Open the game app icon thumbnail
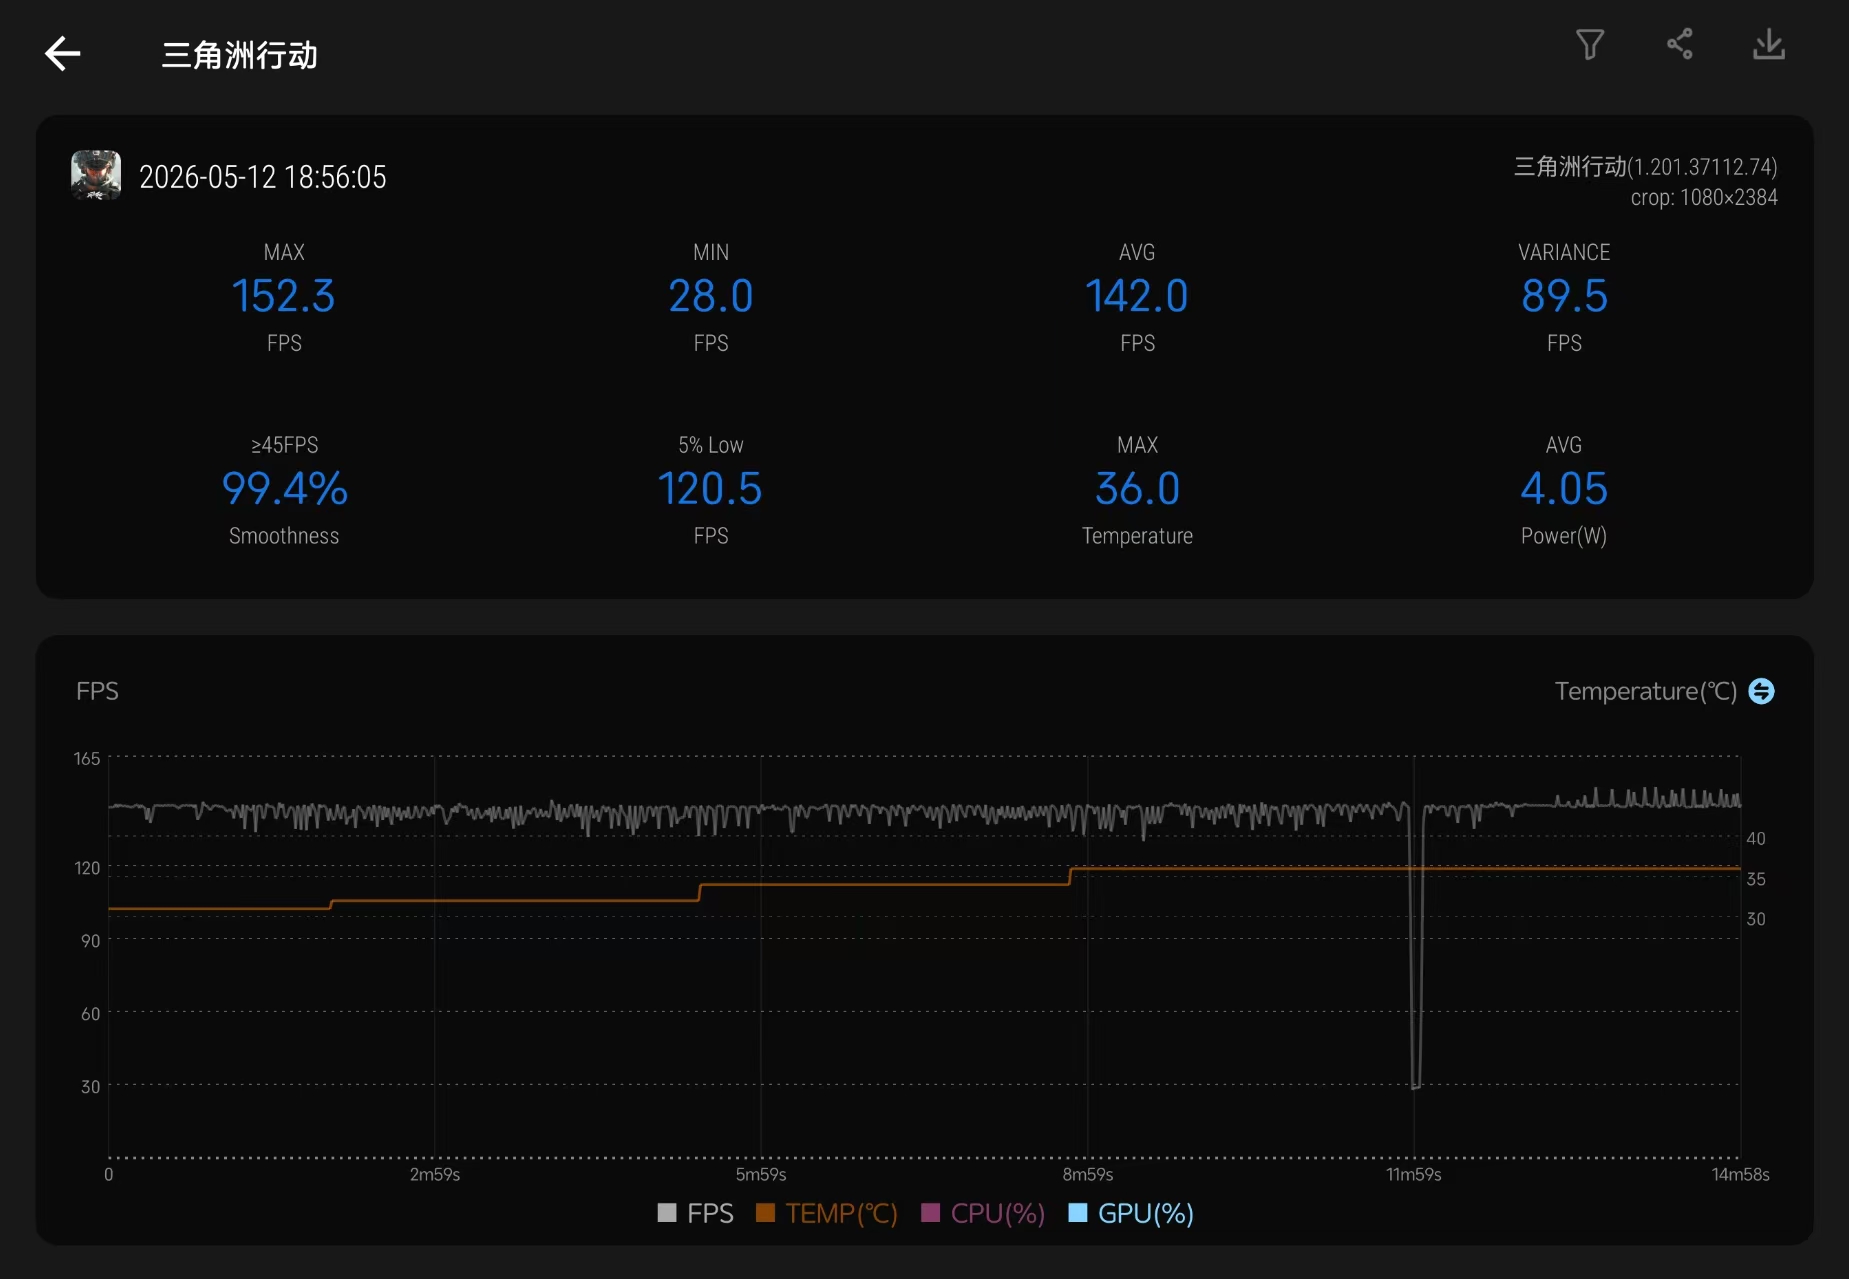Screen dimensions: 1849x1279 click(x=96, y=175)
